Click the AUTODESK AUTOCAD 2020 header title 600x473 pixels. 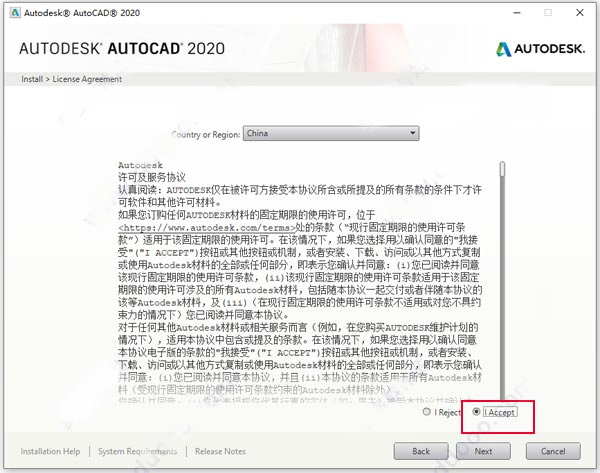122,49
